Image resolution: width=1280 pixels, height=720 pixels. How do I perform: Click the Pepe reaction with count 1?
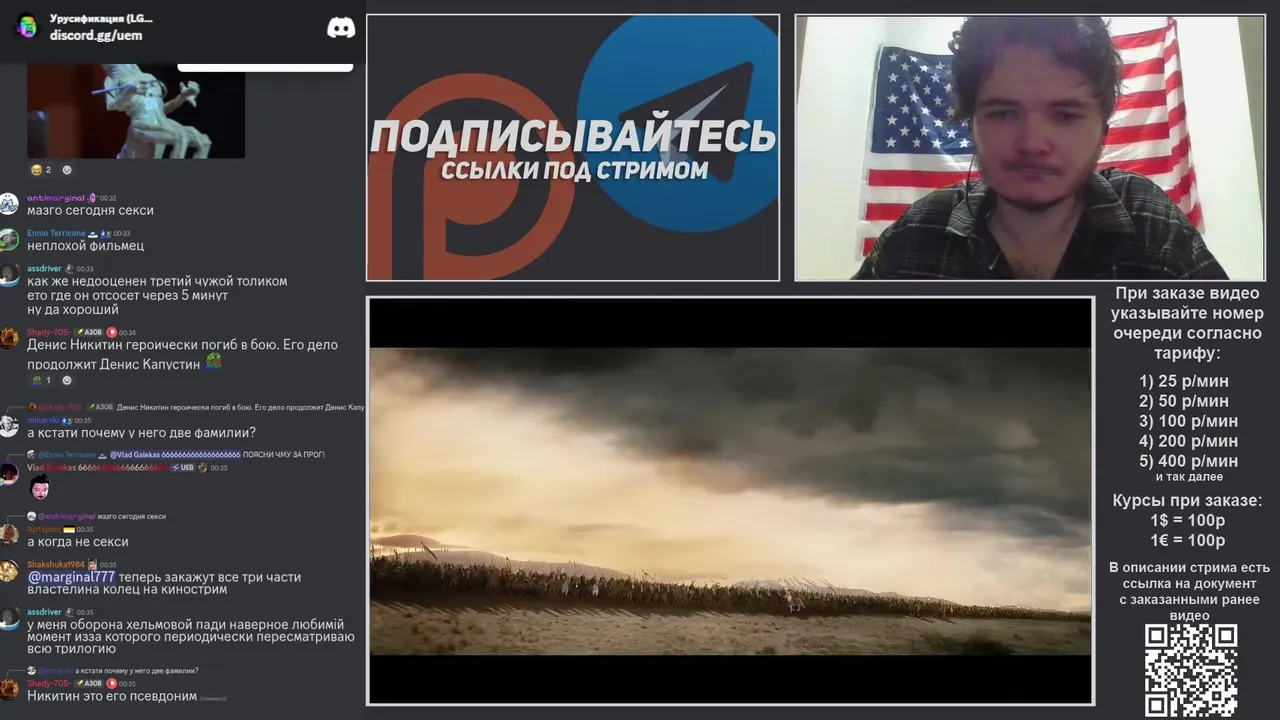click(41, 380)
